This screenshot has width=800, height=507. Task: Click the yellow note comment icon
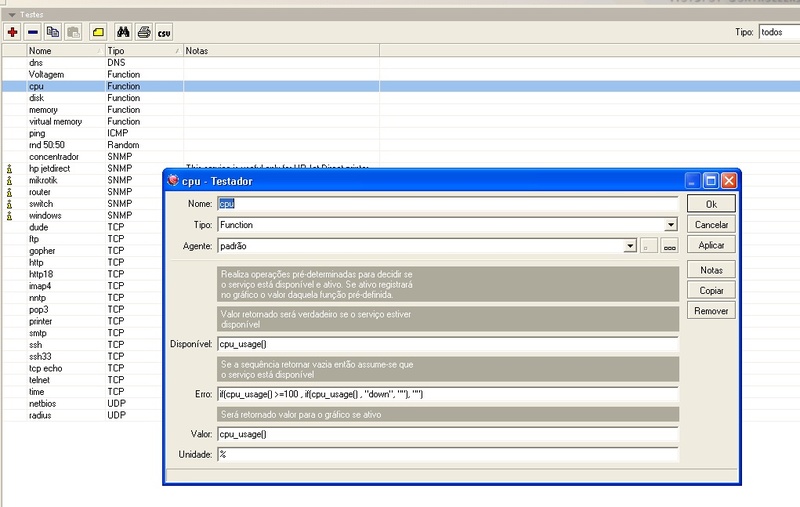tap(98, 32)
